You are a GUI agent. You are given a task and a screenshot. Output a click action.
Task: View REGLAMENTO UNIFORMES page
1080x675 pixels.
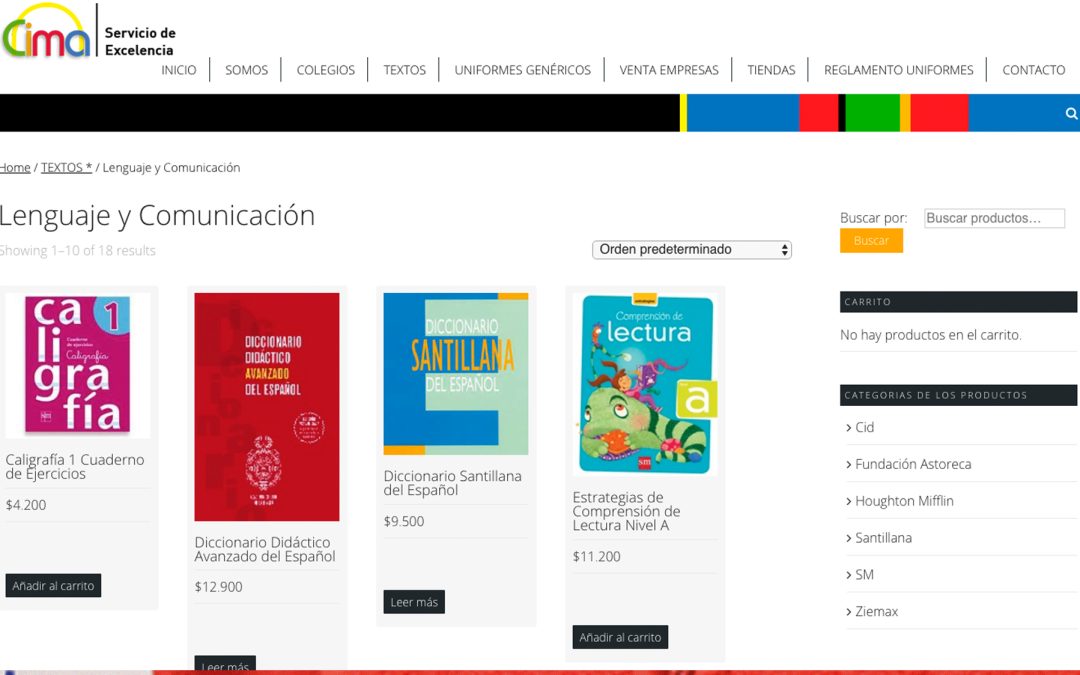coord(898,70)
